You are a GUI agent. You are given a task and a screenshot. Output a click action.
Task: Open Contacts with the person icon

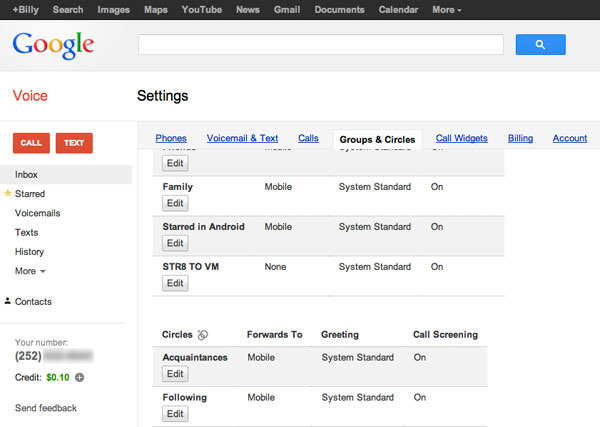point(32,301)
